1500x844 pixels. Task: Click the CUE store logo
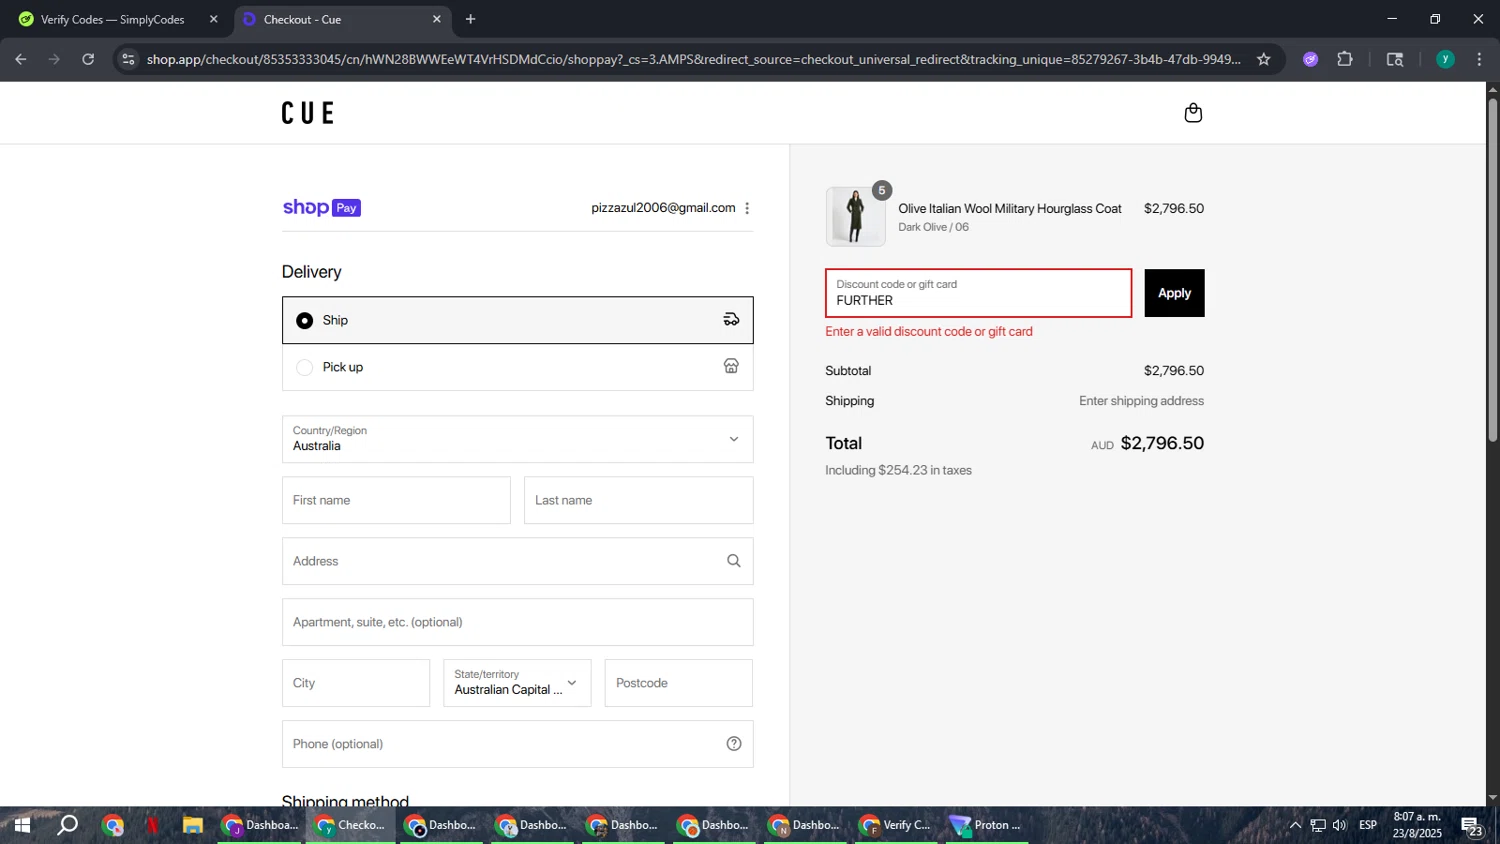coord(308,113)
